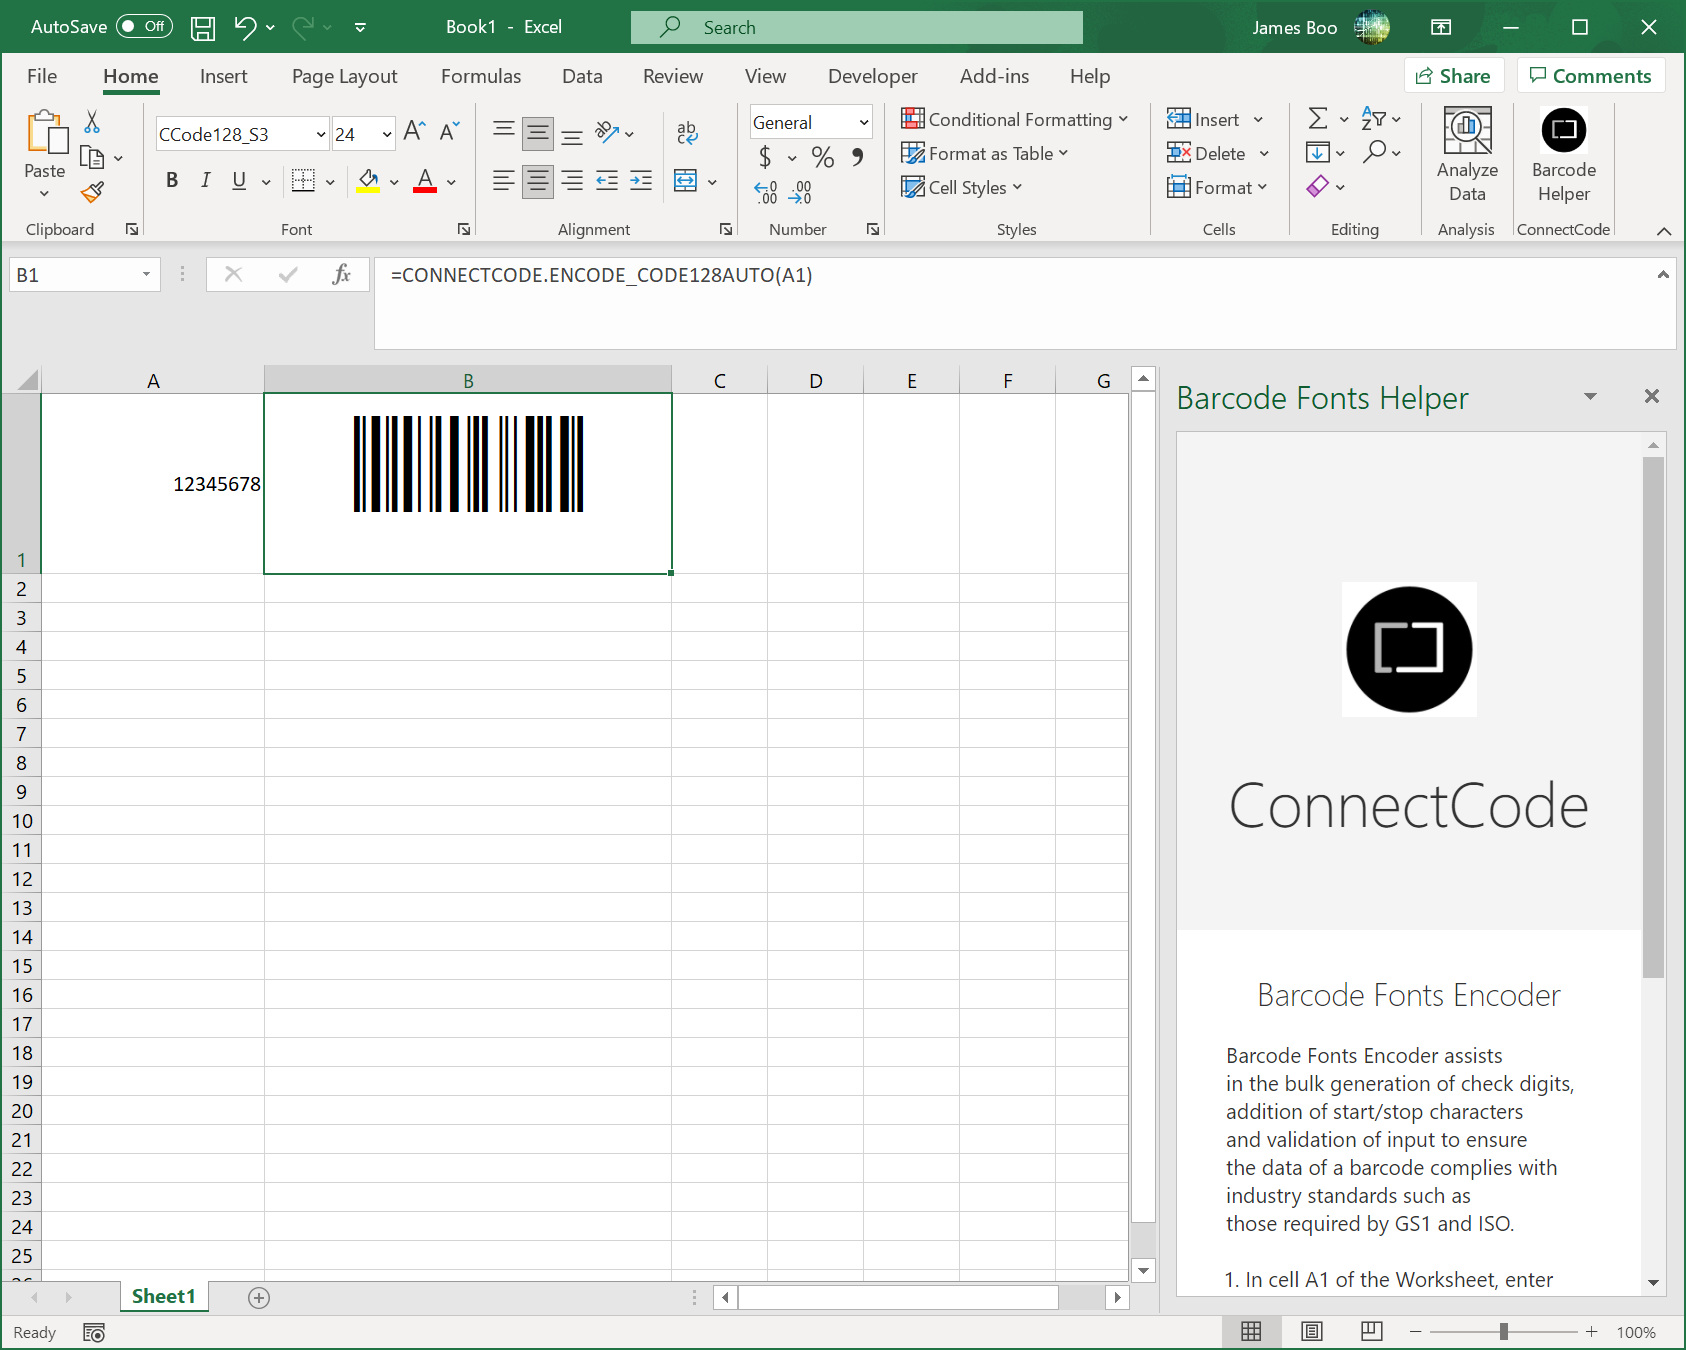The image size is (1686, 1350).
Task: Toggle Bold formatting
Action: tap(172, 180)
